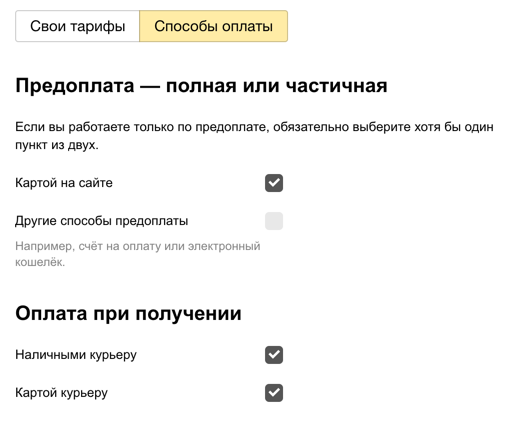Click the word частичная in first heading

click(x=336, y=86)
